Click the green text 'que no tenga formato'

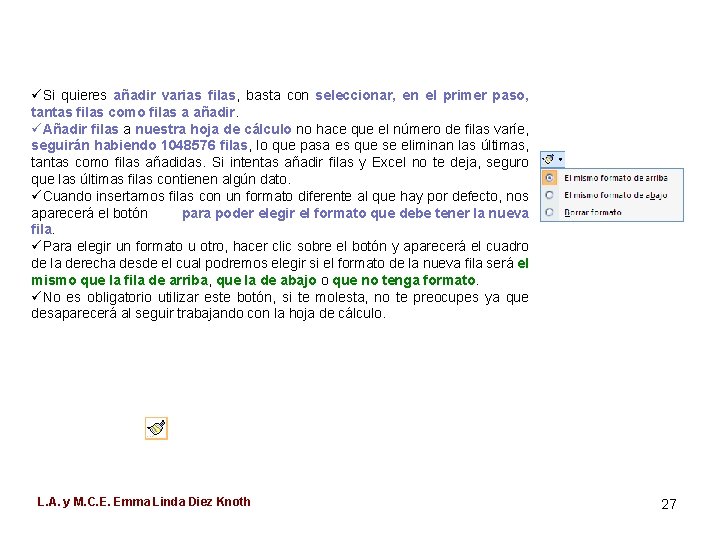(404, 280)
